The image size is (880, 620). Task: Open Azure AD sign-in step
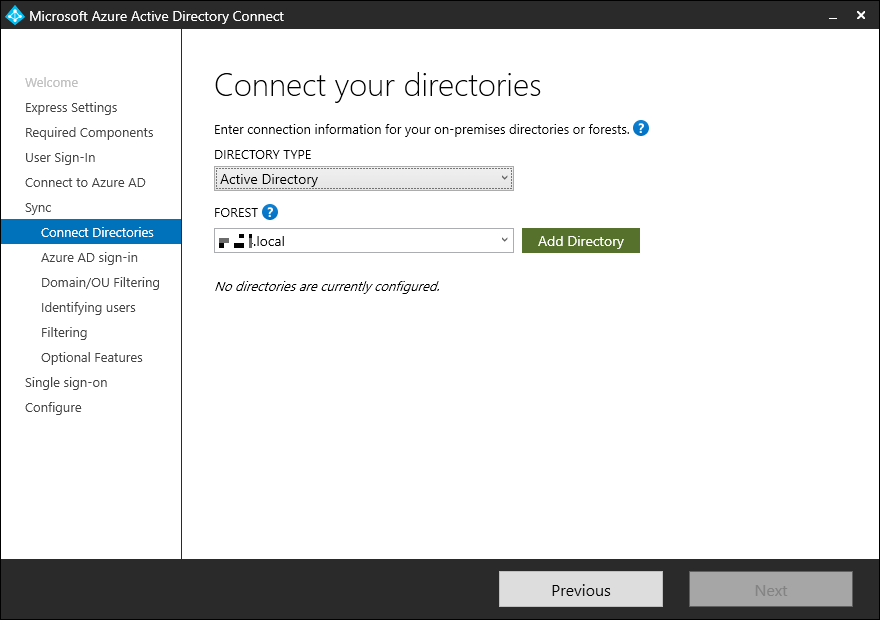(89, 258)
